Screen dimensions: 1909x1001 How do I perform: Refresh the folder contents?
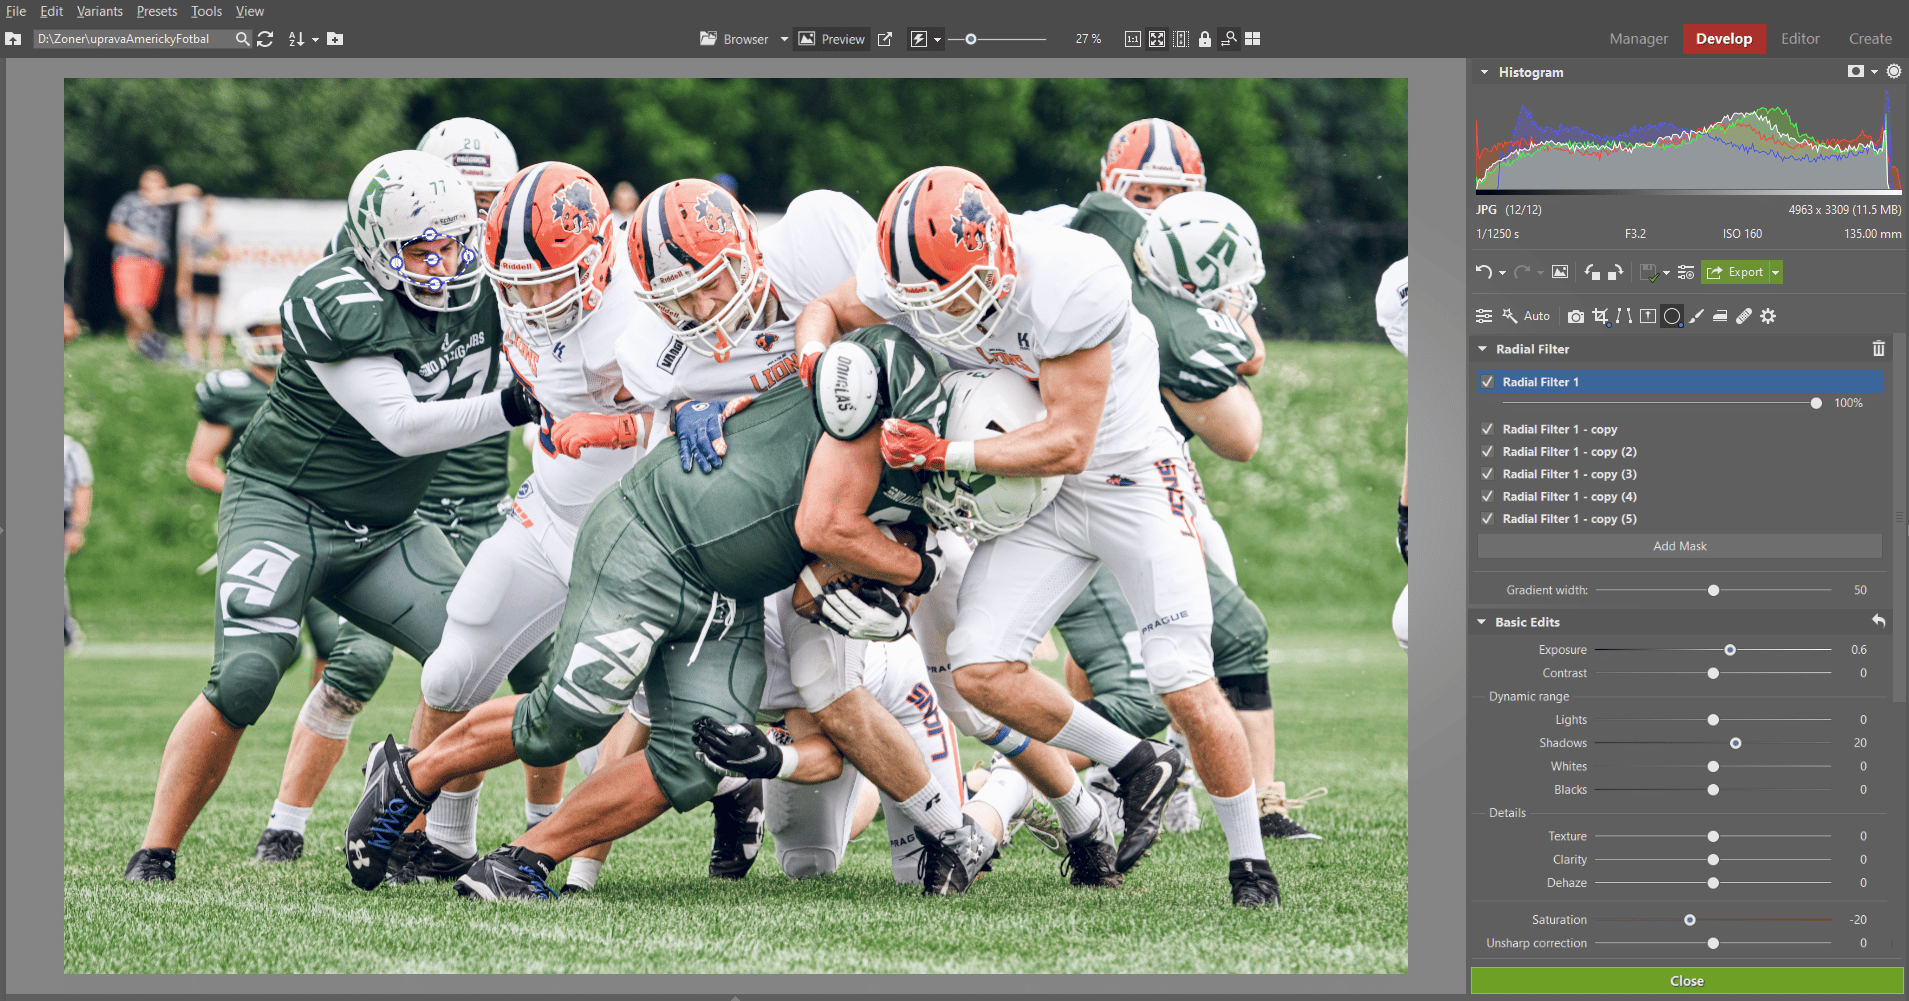pyautogui.click(x=265, y=39)
